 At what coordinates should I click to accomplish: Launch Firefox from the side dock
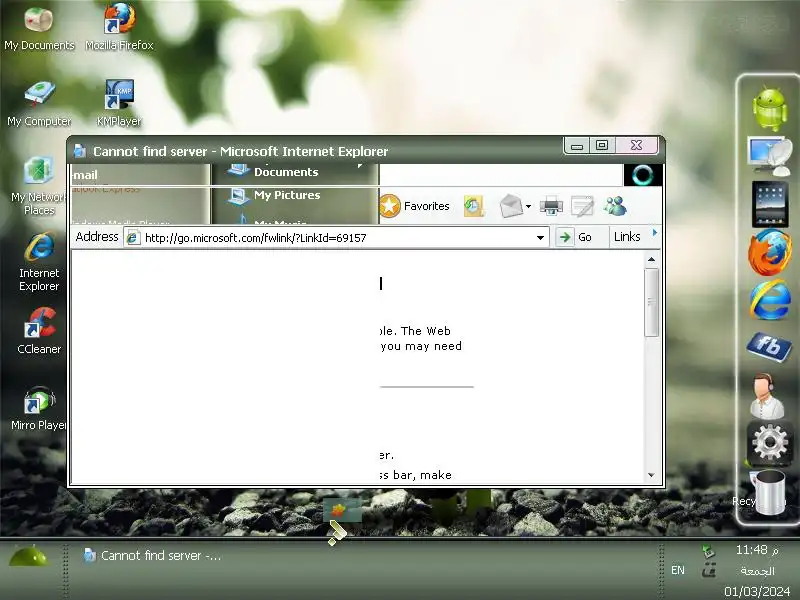click(769, 252)
